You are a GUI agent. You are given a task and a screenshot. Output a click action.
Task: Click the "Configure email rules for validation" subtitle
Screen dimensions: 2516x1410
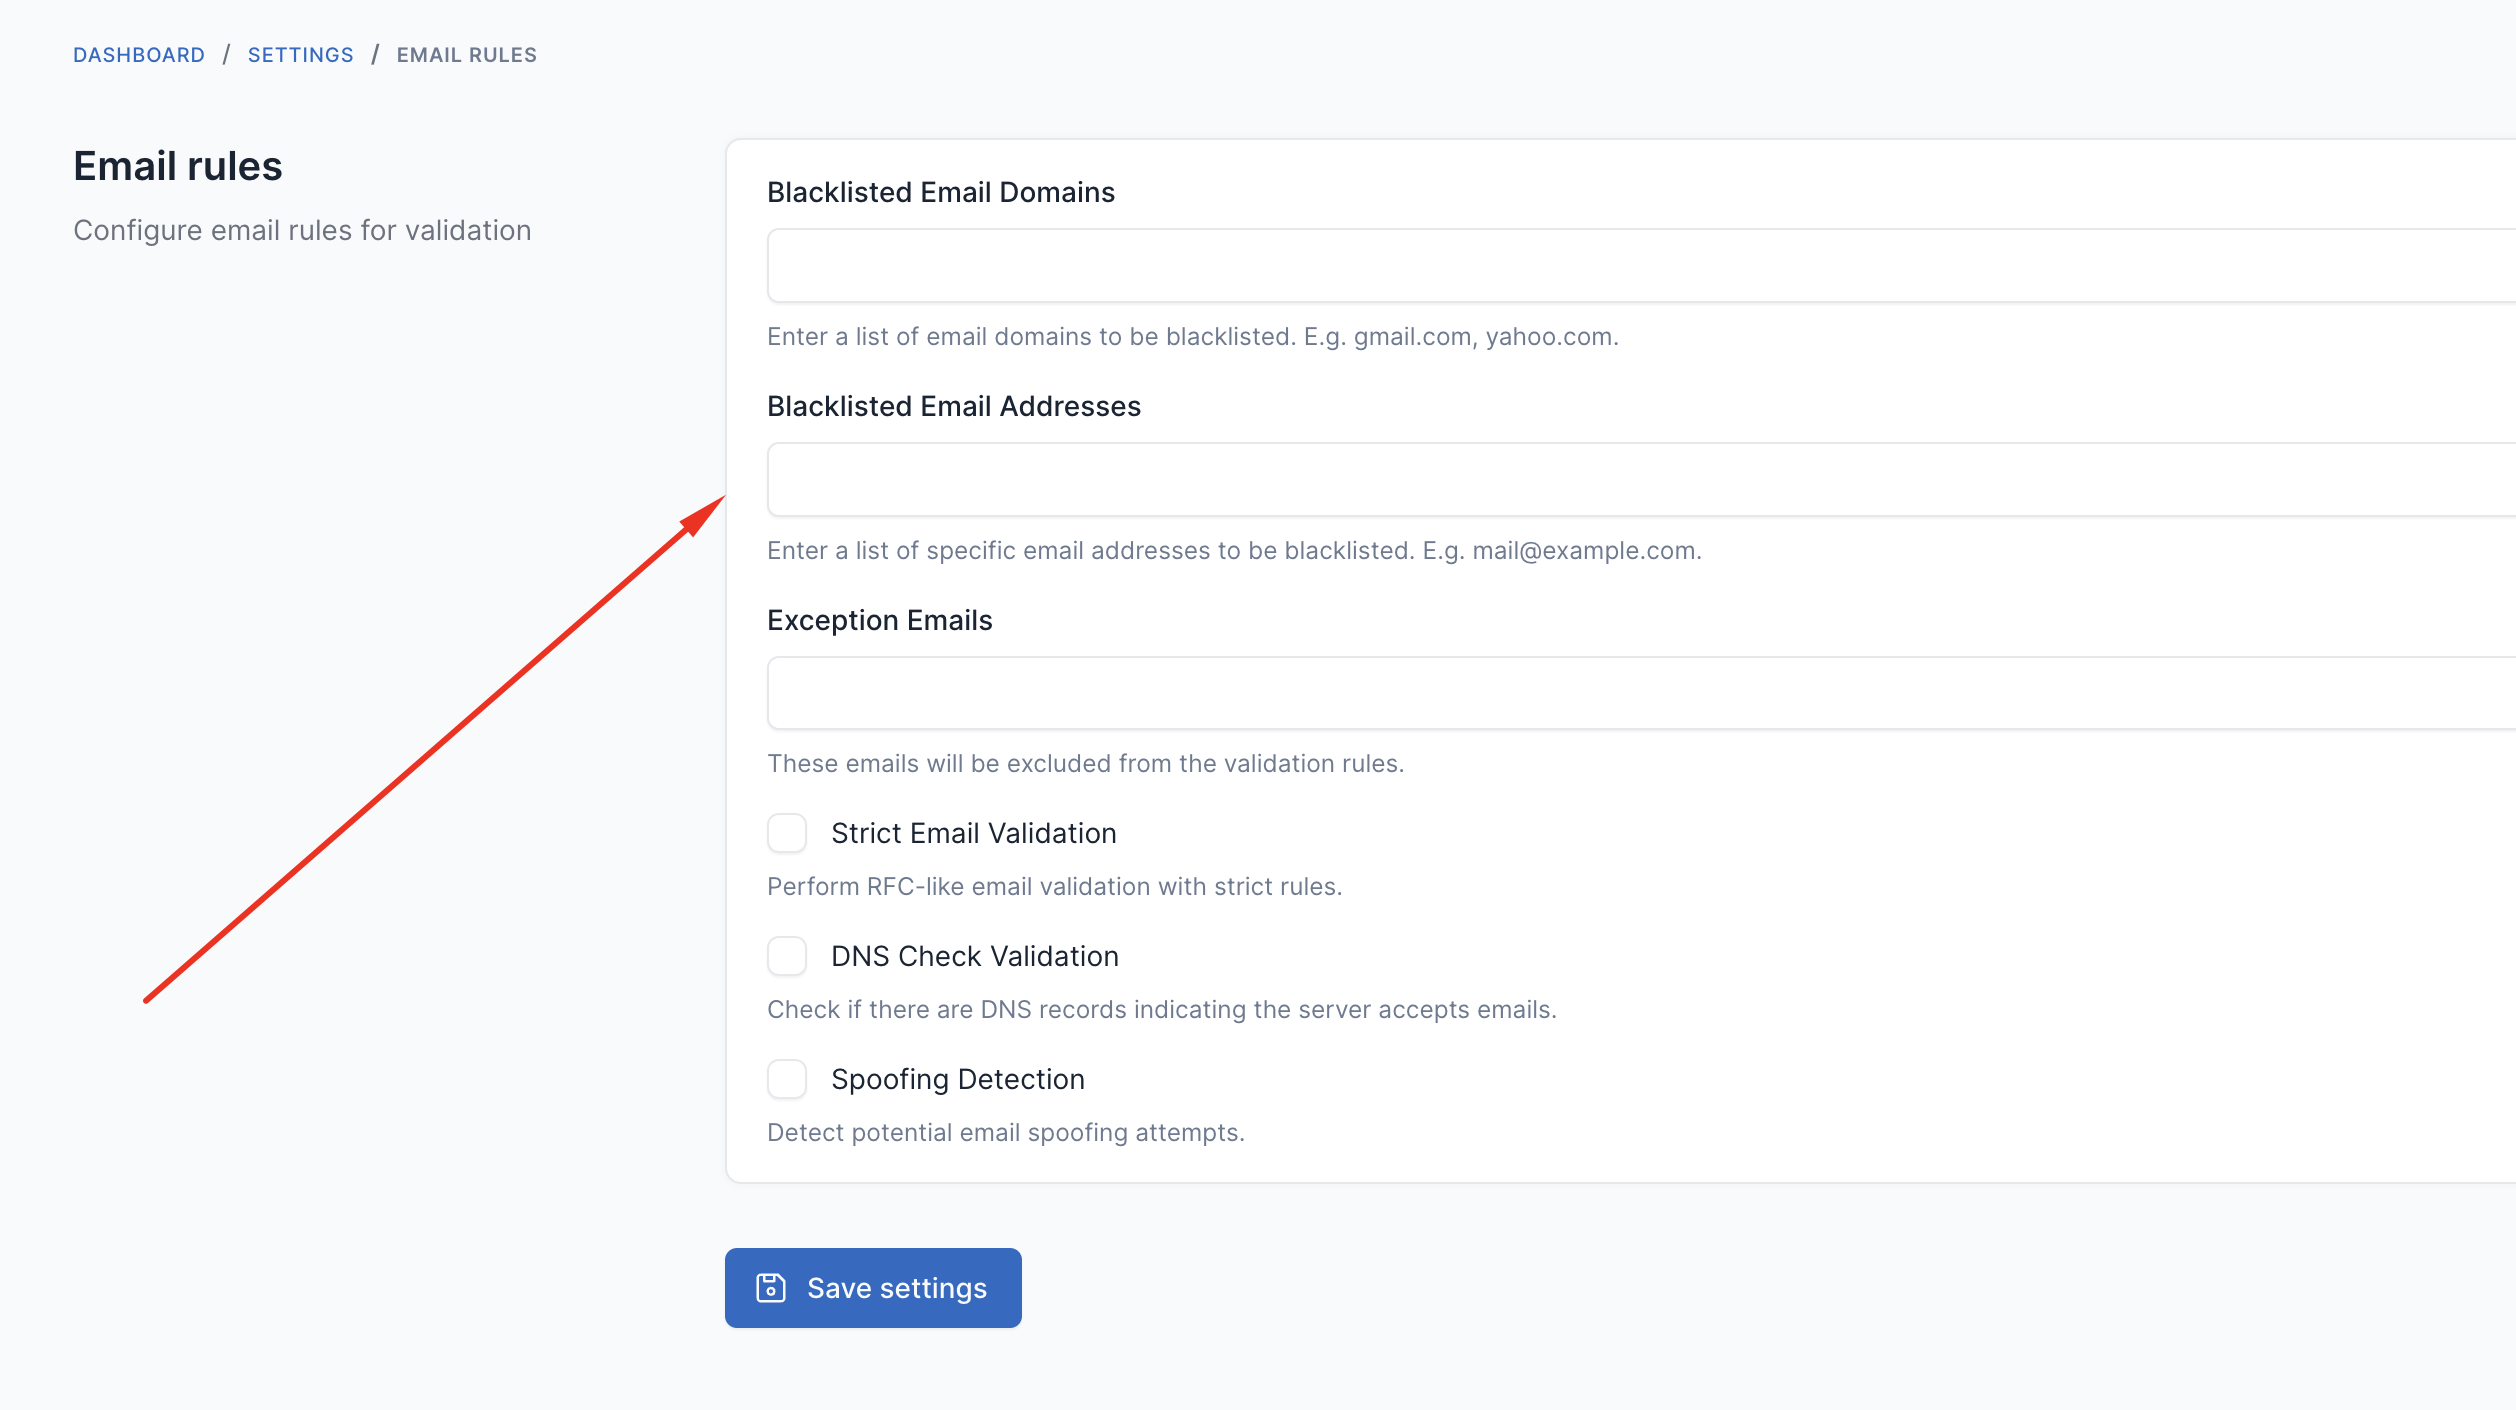click(302, 230)
